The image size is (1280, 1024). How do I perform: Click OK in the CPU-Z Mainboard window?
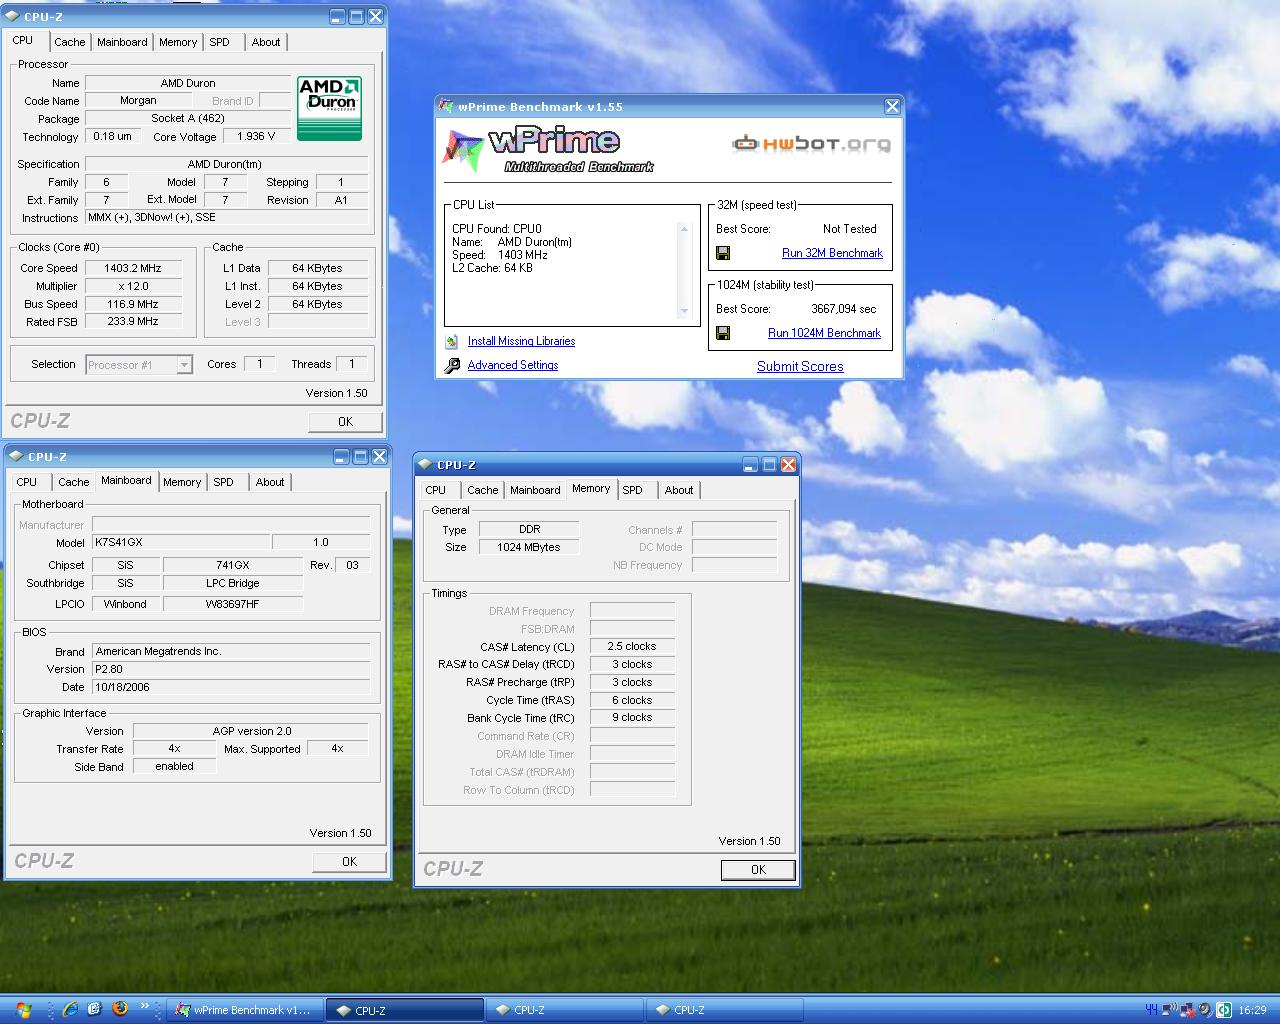(x=349, y=862)
